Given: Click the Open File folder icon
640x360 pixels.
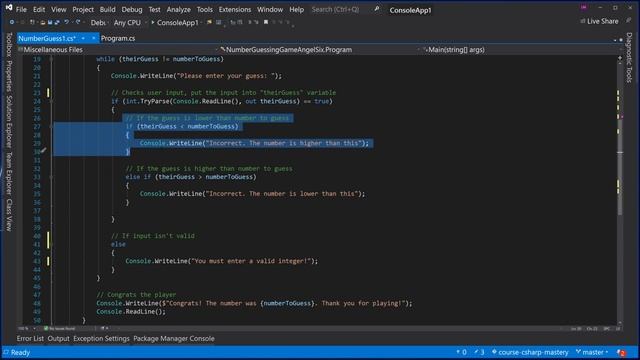Looking at the screenshot, I should 42,22.
